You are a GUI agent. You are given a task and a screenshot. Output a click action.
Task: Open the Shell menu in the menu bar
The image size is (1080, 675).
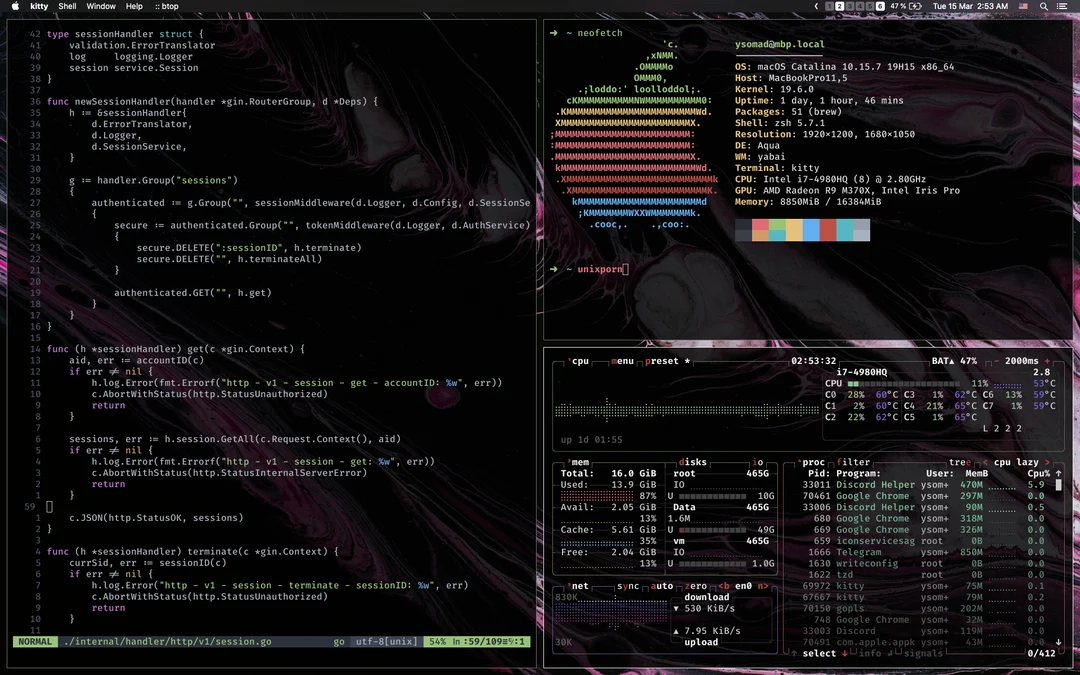tap(66, 6)
